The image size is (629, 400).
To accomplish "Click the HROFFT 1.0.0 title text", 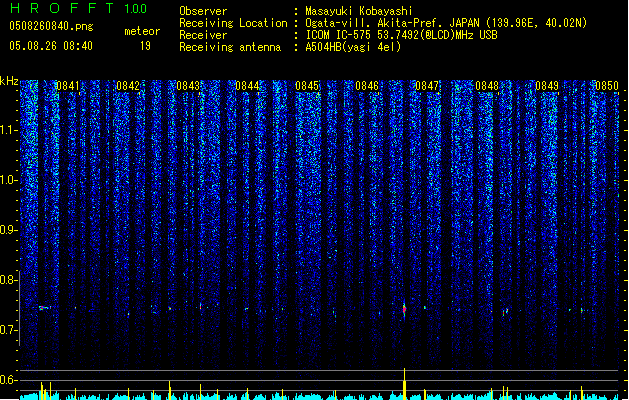I will tap(78, 8).
